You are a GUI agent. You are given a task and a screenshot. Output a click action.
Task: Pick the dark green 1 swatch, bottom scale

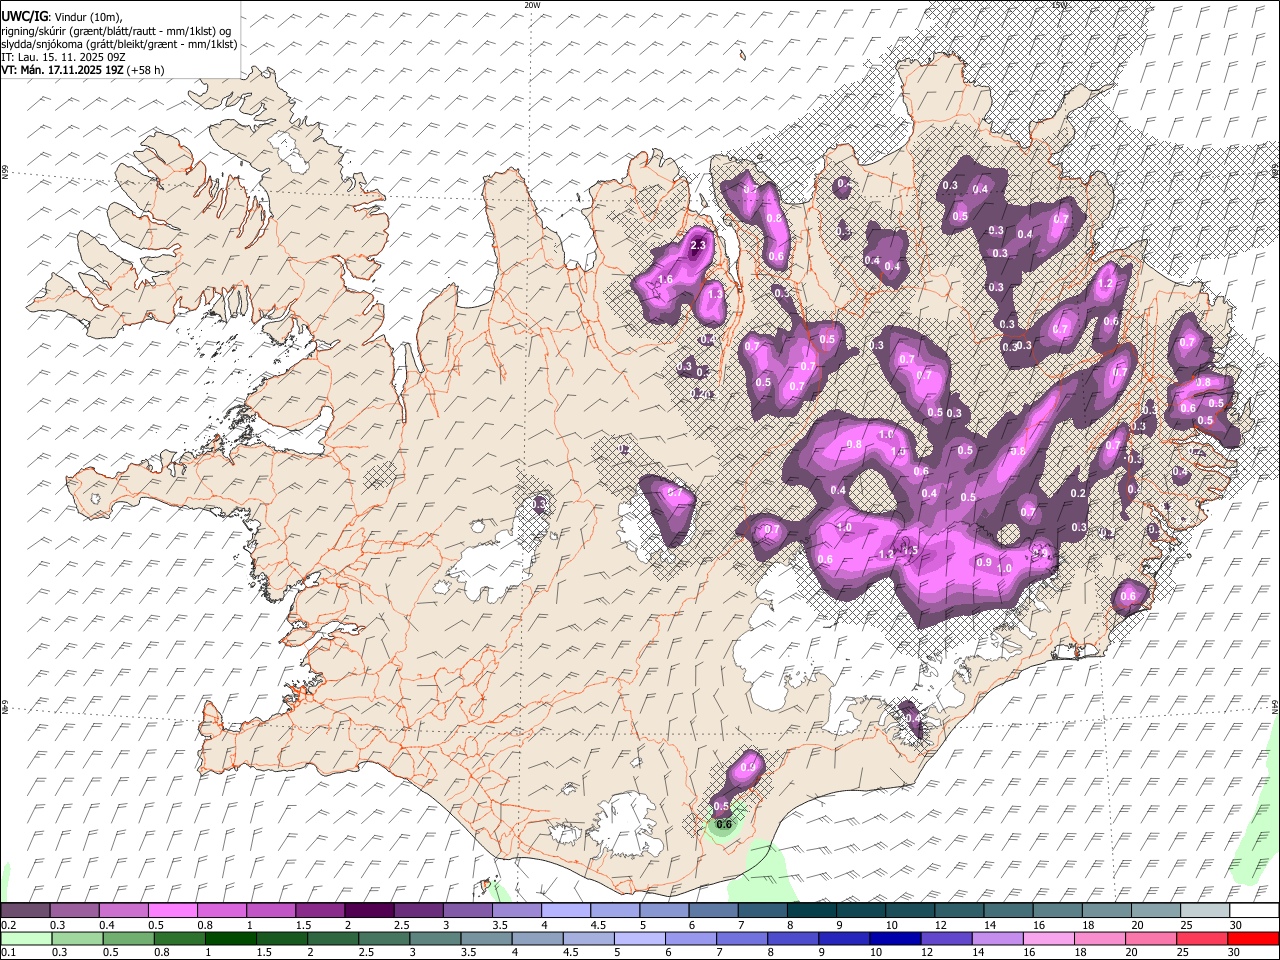[x=230, y=938]
